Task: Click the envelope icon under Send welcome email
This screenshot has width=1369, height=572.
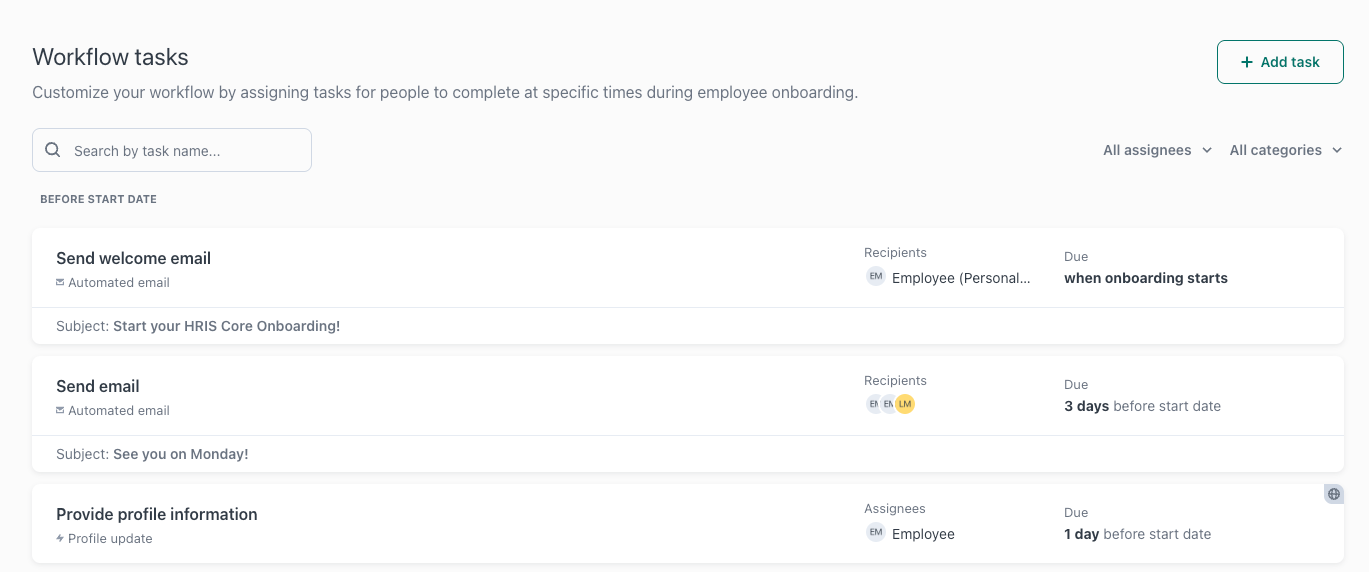Action: point(60,283)
